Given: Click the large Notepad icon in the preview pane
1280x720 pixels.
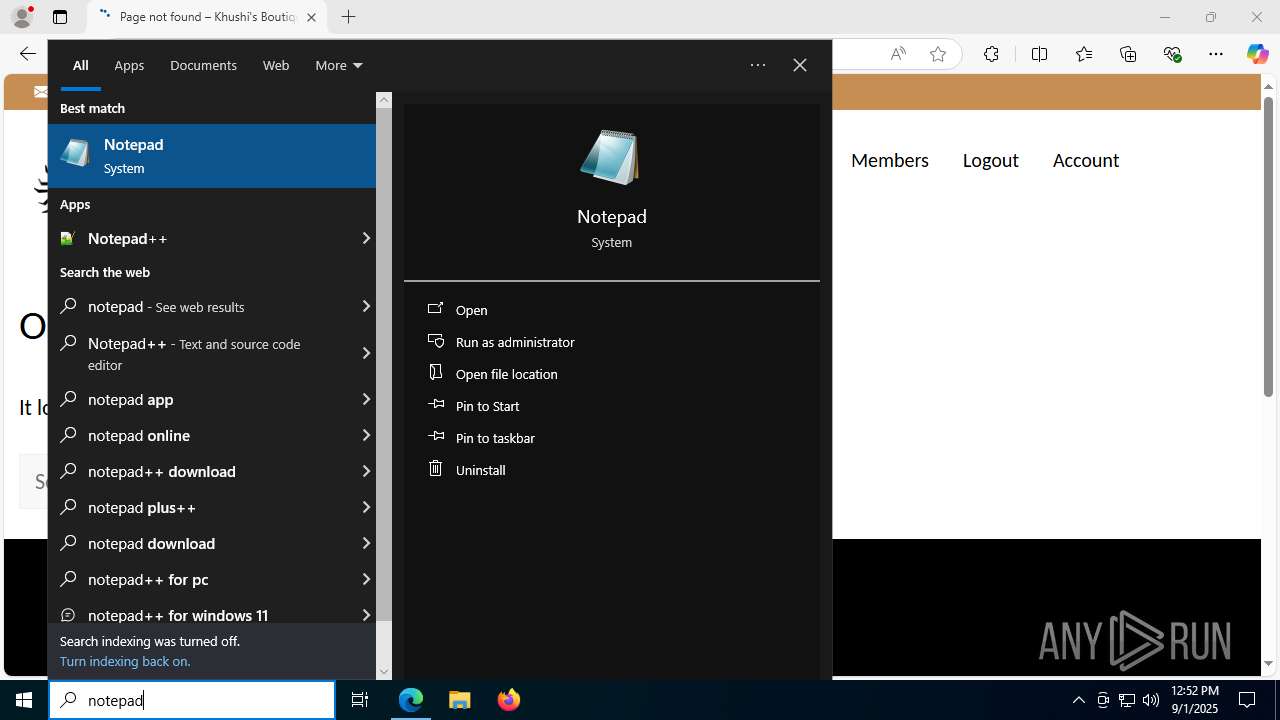Looking at the screenshot, I should pyautogui.click(x=610, y=157).
